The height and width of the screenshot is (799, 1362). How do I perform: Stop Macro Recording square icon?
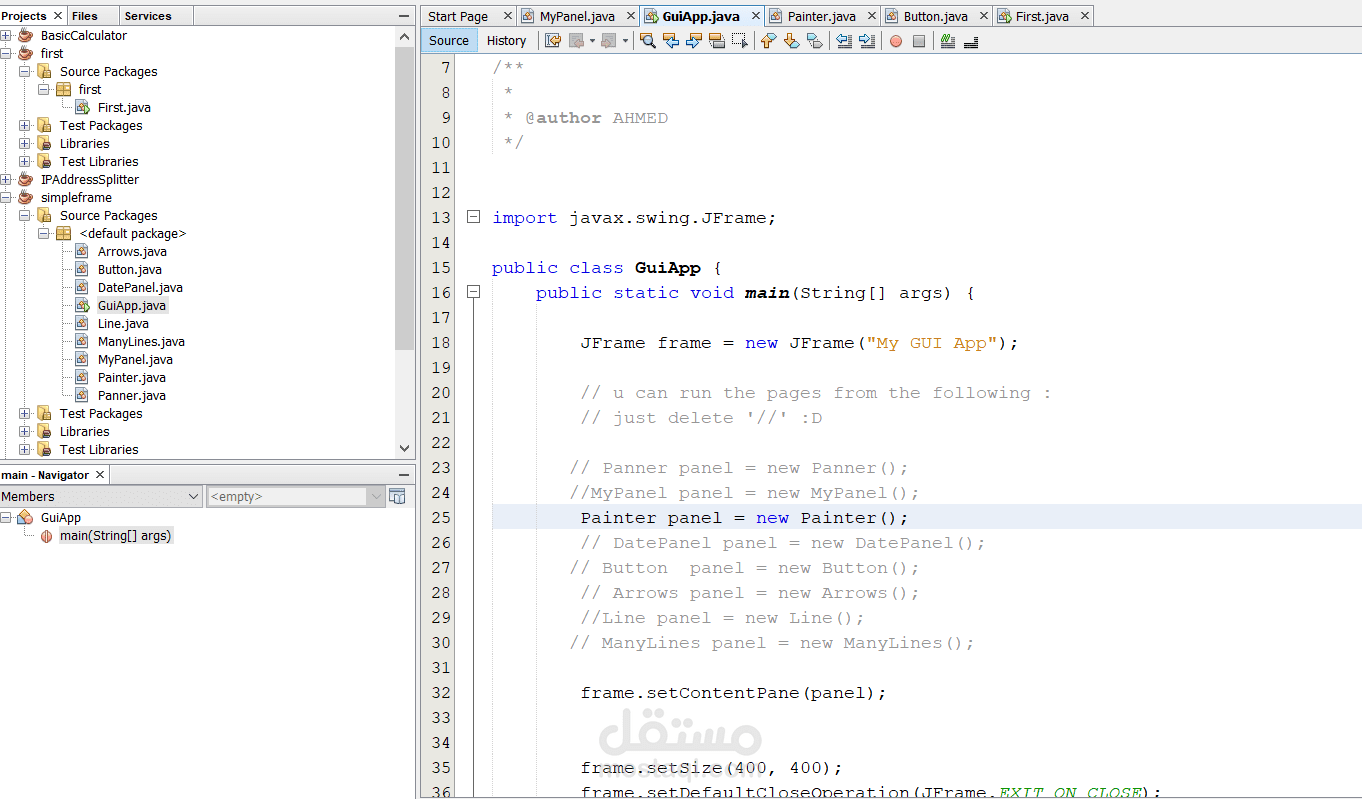[x=919, y=41]
